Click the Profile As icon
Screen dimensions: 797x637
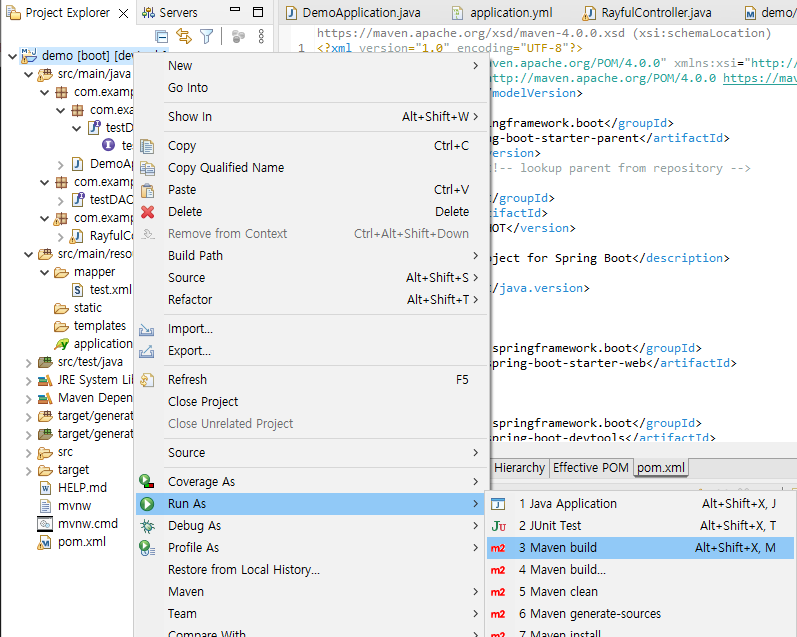147,548
